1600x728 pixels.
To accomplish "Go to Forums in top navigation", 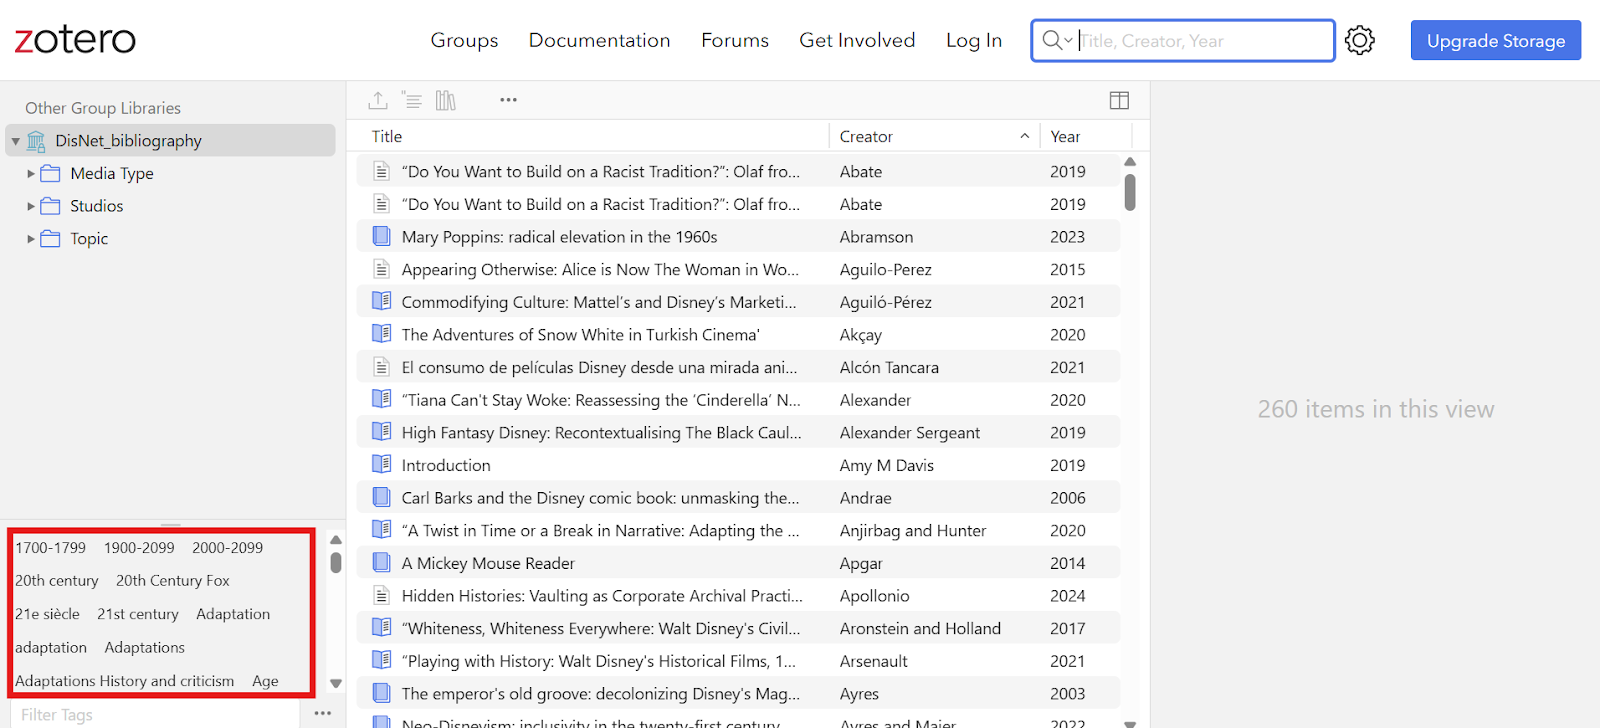I will pyautogui.click(x=735, y=40).
